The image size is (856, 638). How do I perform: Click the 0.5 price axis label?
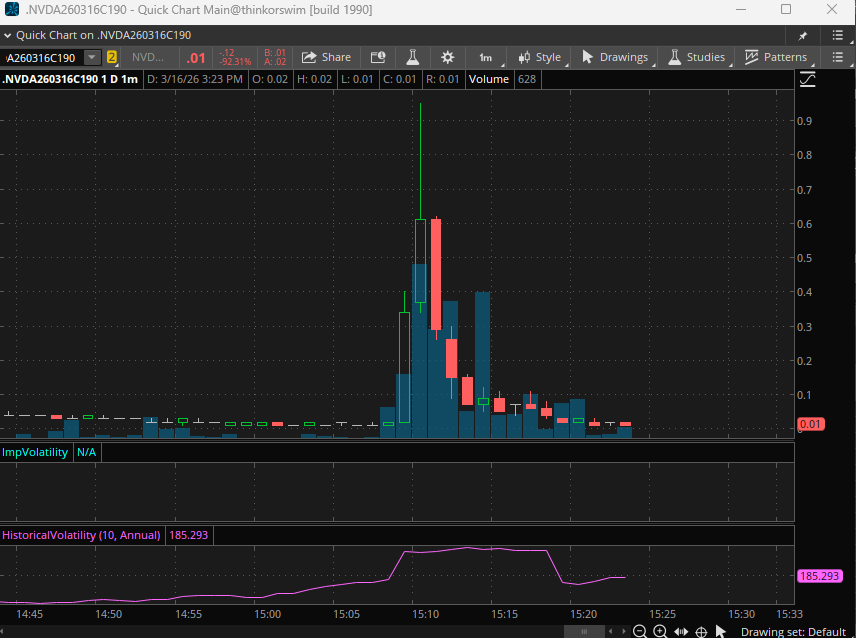[x=804, y=258]
